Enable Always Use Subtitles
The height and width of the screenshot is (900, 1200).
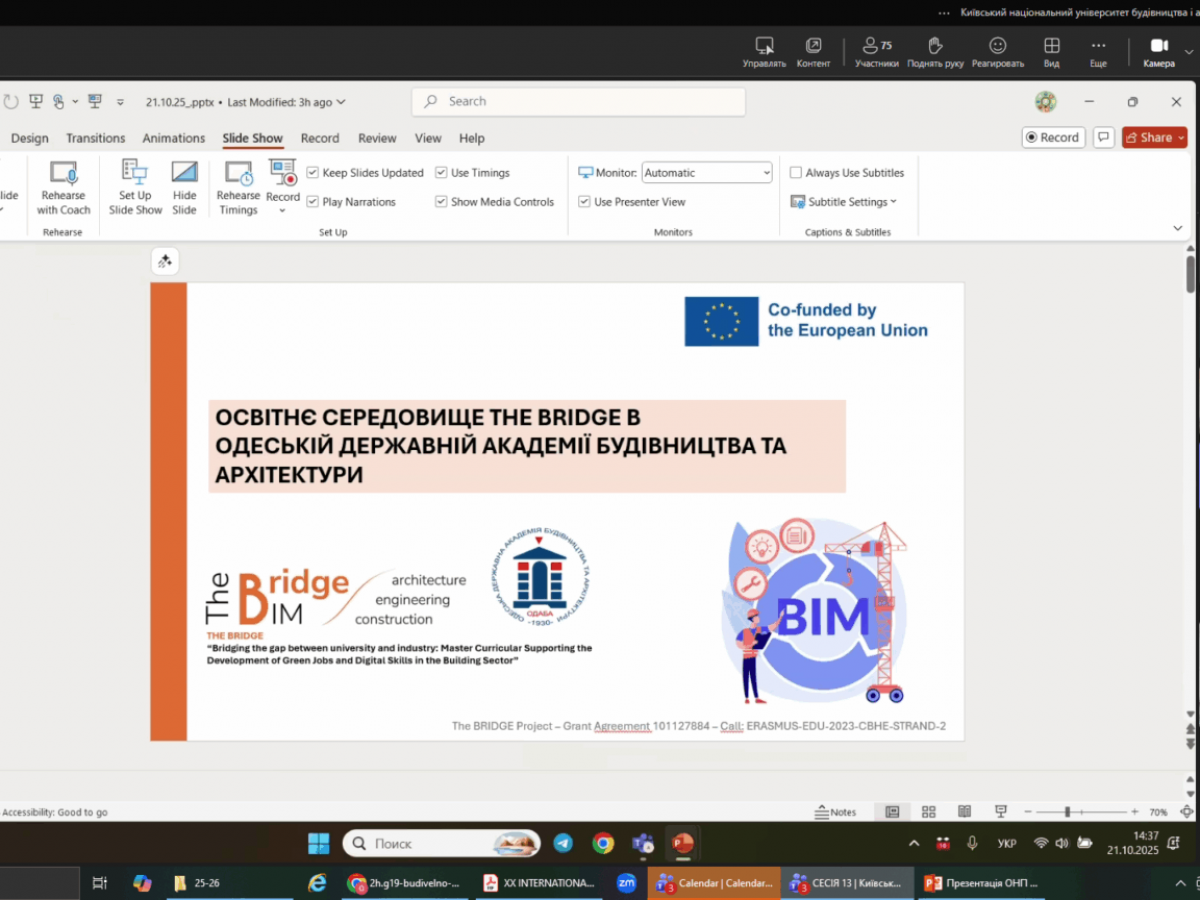(795, 172)
